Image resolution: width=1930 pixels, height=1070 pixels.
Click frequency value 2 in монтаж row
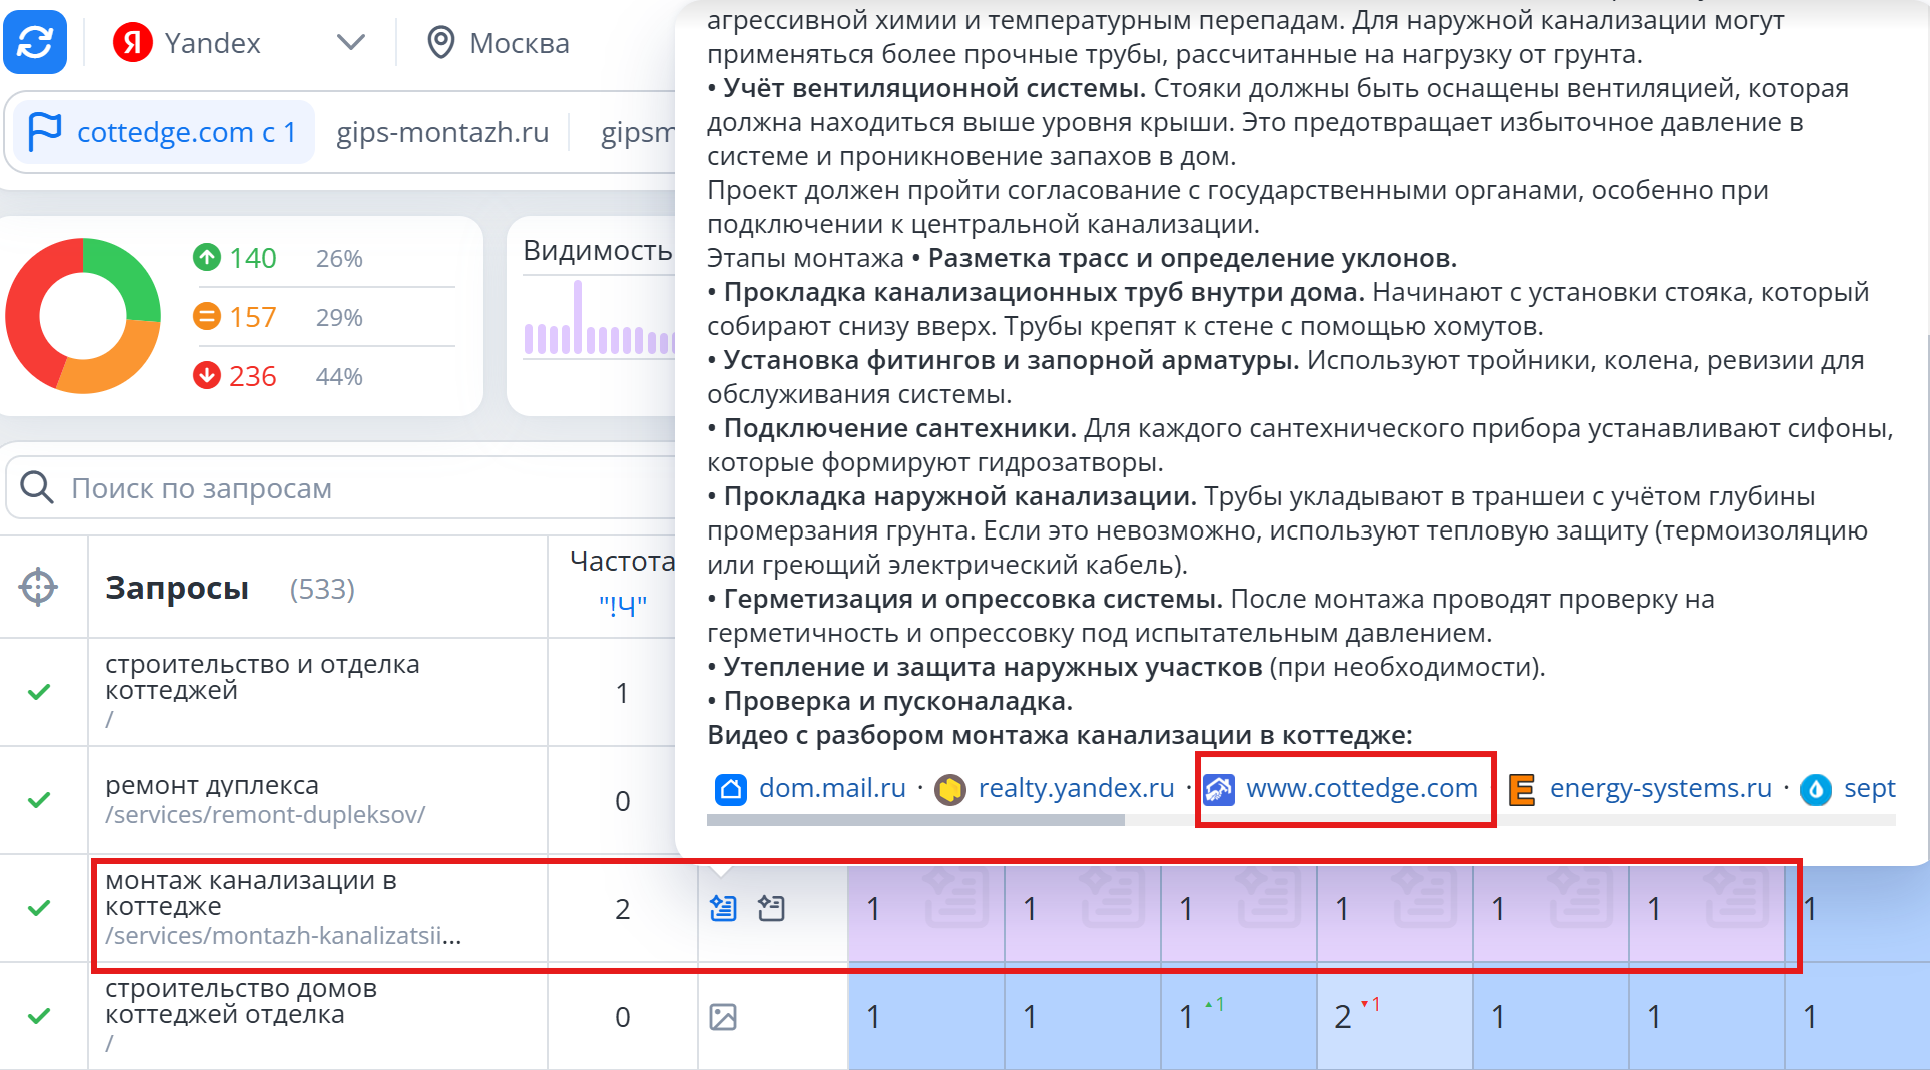point(622,909)
